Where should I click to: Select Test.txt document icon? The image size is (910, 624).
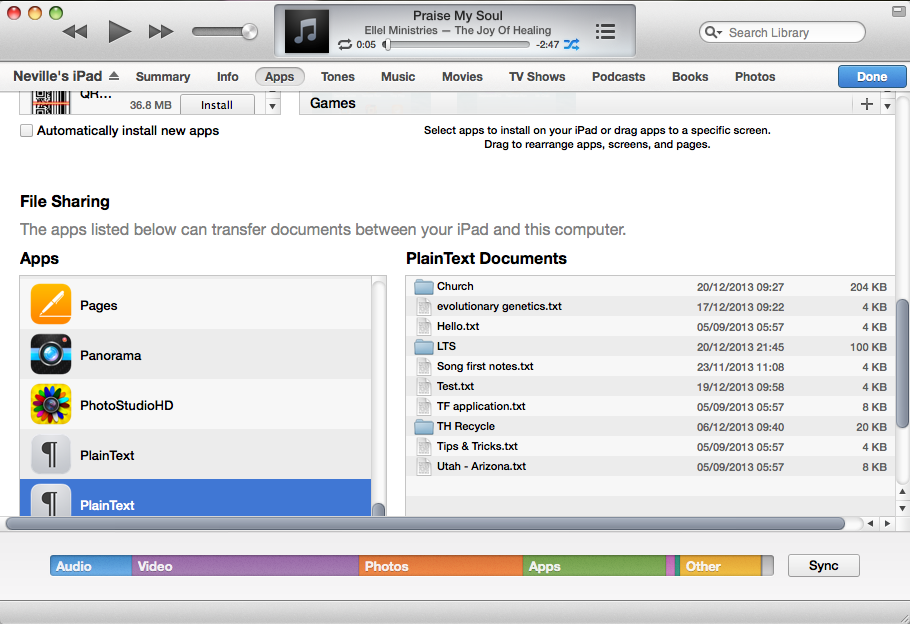424,387
